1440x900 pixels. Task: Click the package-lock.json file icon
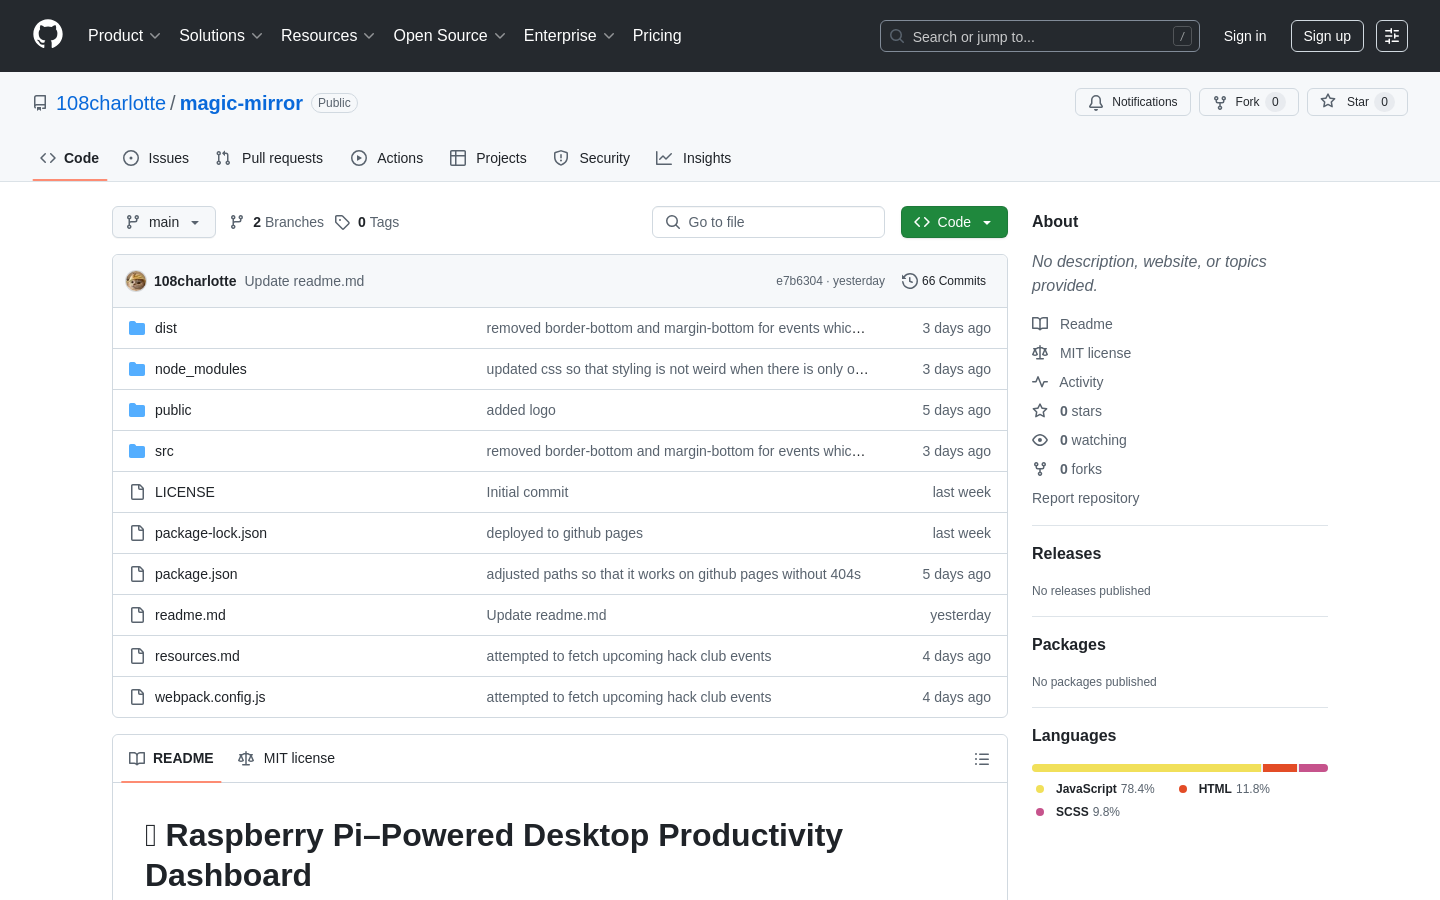point(137,533)
